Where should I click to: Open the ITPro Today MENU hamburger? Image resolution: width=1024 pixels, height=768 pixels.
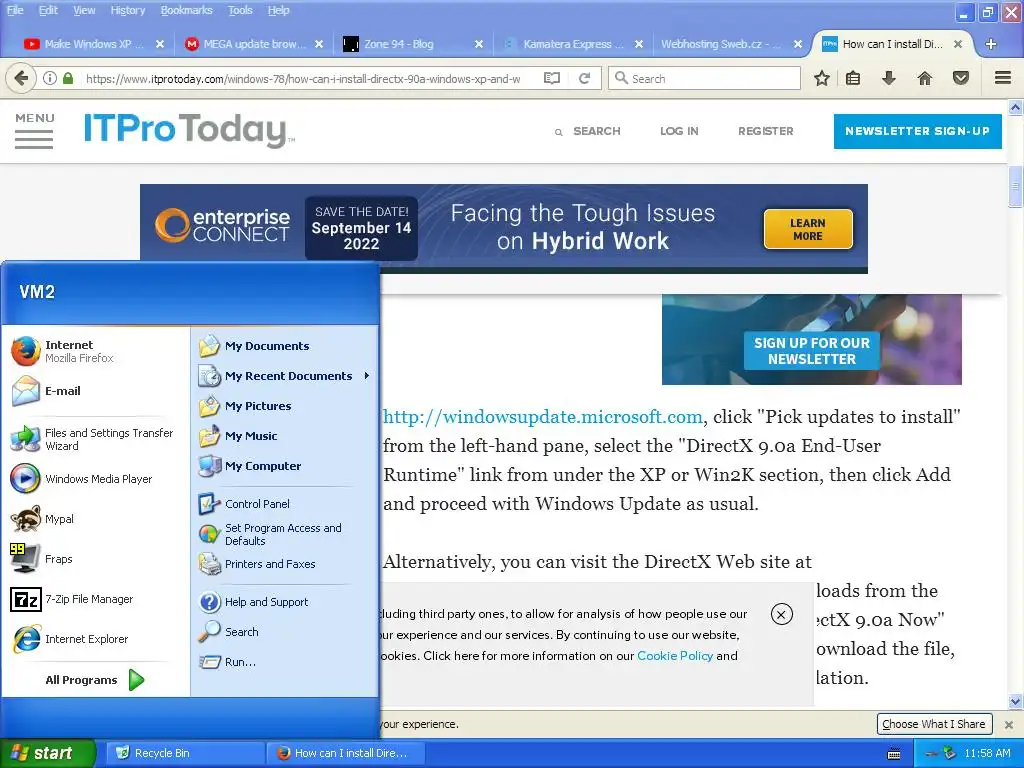(34, 131)
